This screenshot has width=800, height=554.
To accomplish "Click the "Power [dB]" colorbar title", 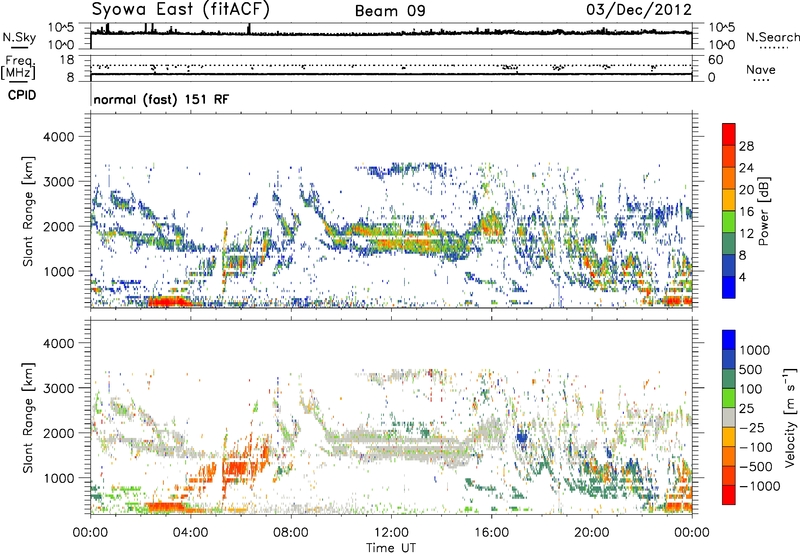I will [x=763, y=211].
